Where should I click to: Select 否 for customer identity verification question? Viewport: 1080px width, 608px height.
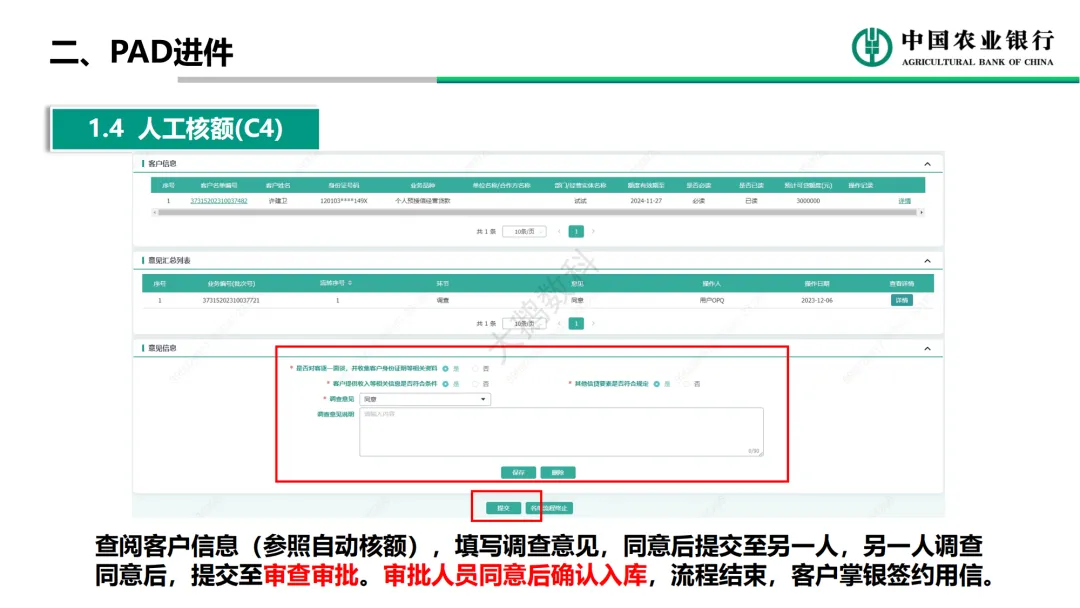click(x=476, y=368)
